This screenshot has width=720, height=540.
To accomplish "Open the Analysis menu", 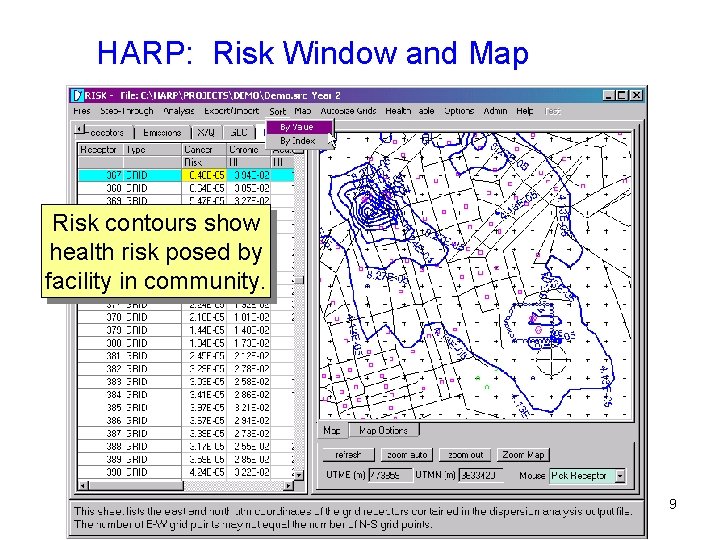I will pyautogui.click(x=179, y=111).
